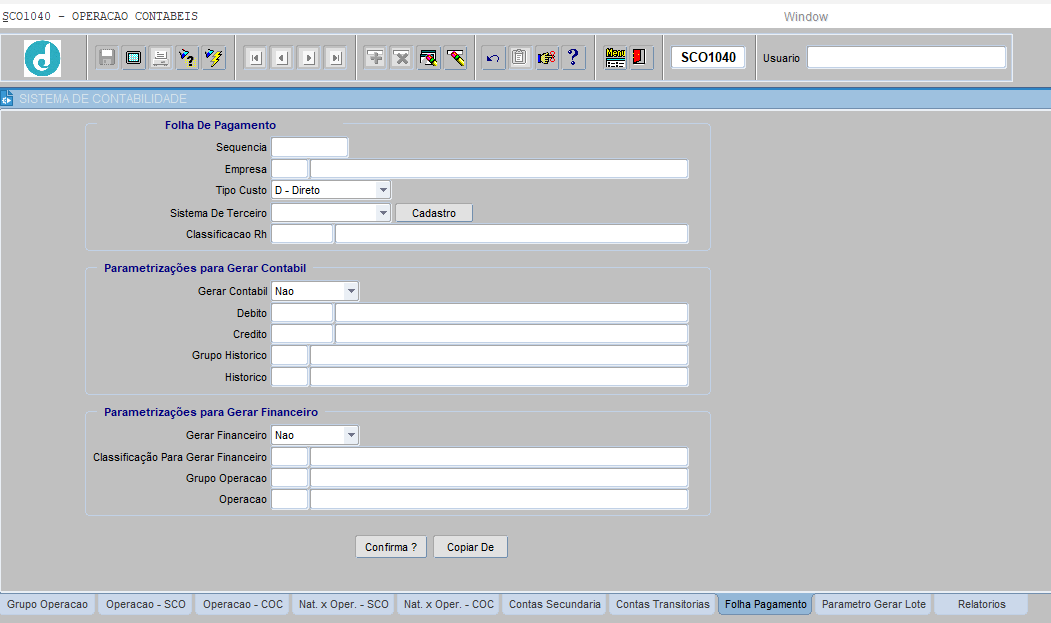
Task: Expand the Sistema De Terceiro dropdown
Action: (x=383, y=213)
